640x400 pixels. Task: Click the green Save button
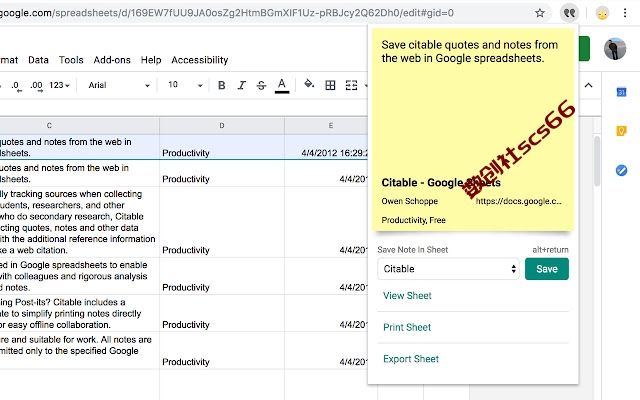[x=547, y=269]
